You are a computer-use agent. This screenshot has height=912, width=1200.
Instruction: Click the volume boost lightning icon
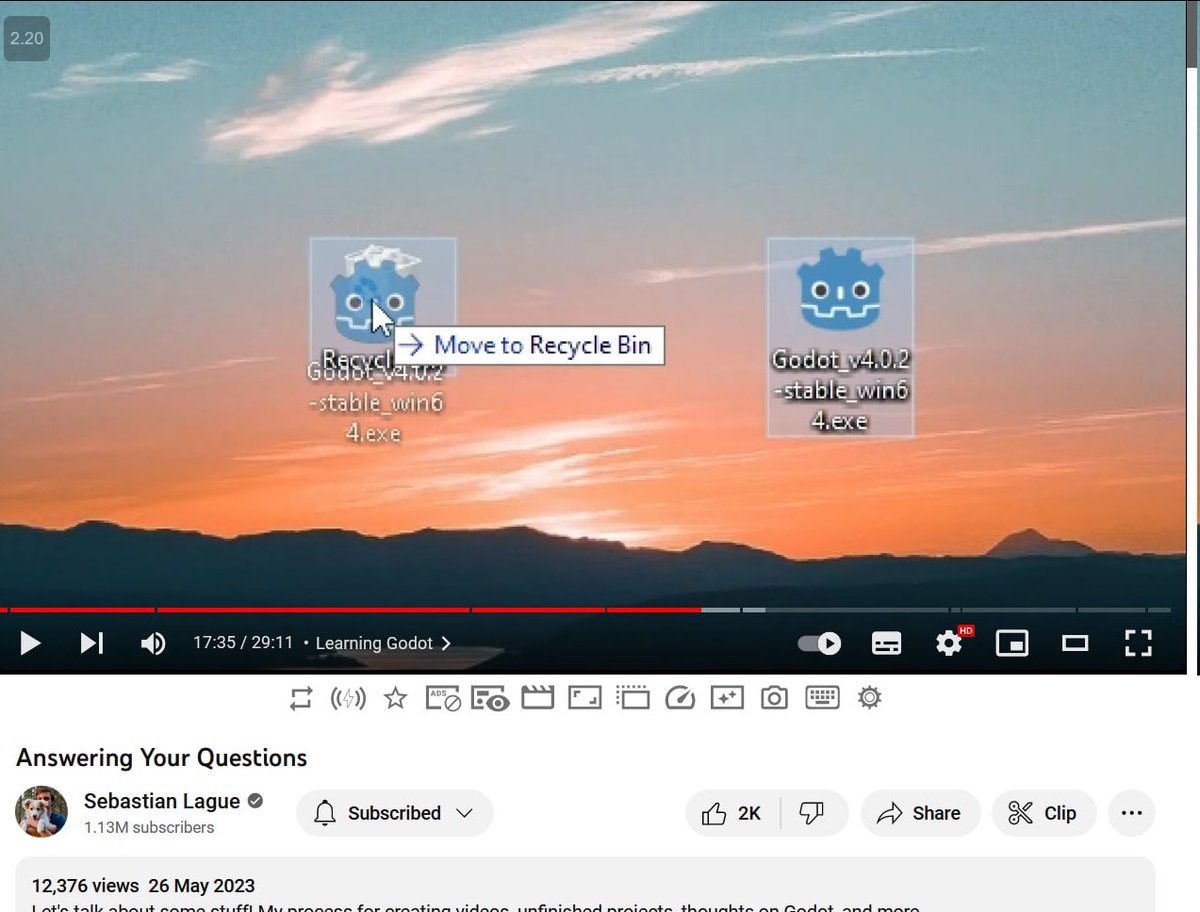[x=348, y=698]
